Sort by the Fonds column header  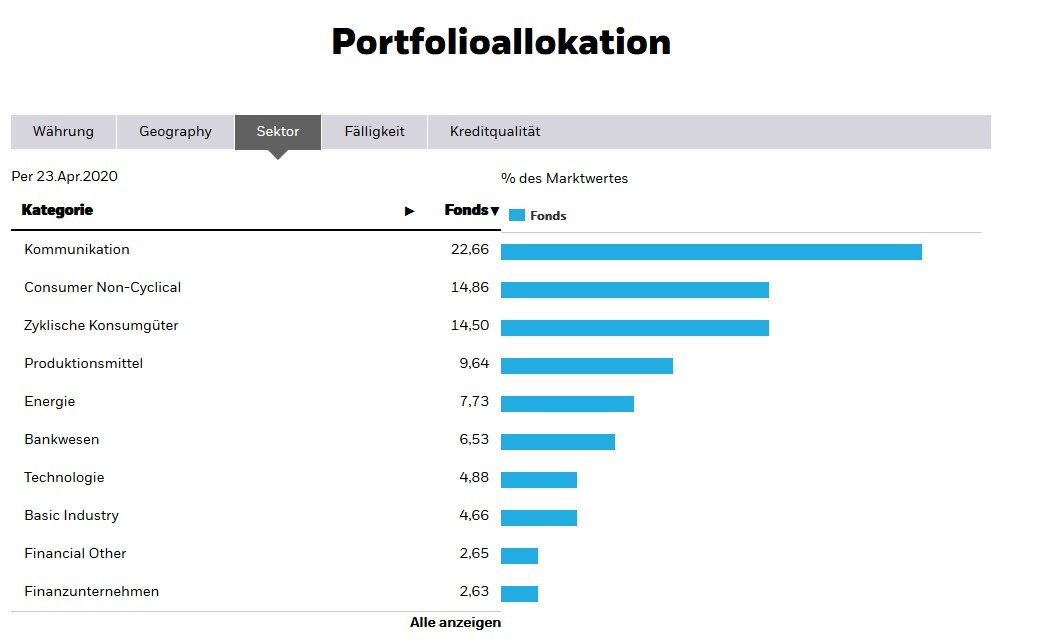click(465, 211)
